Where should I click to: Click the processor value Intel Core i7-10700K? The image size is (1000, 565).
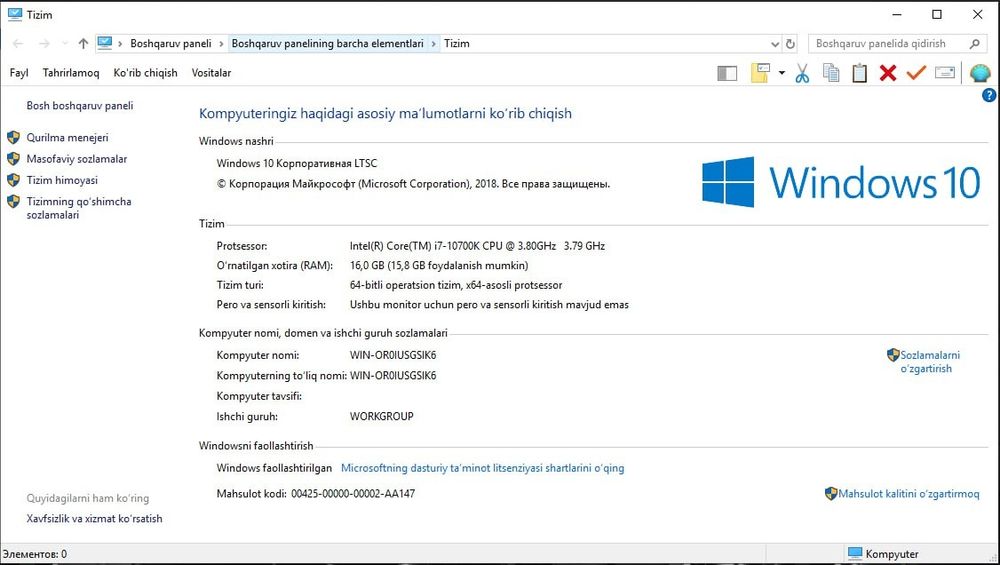point(477,246)
